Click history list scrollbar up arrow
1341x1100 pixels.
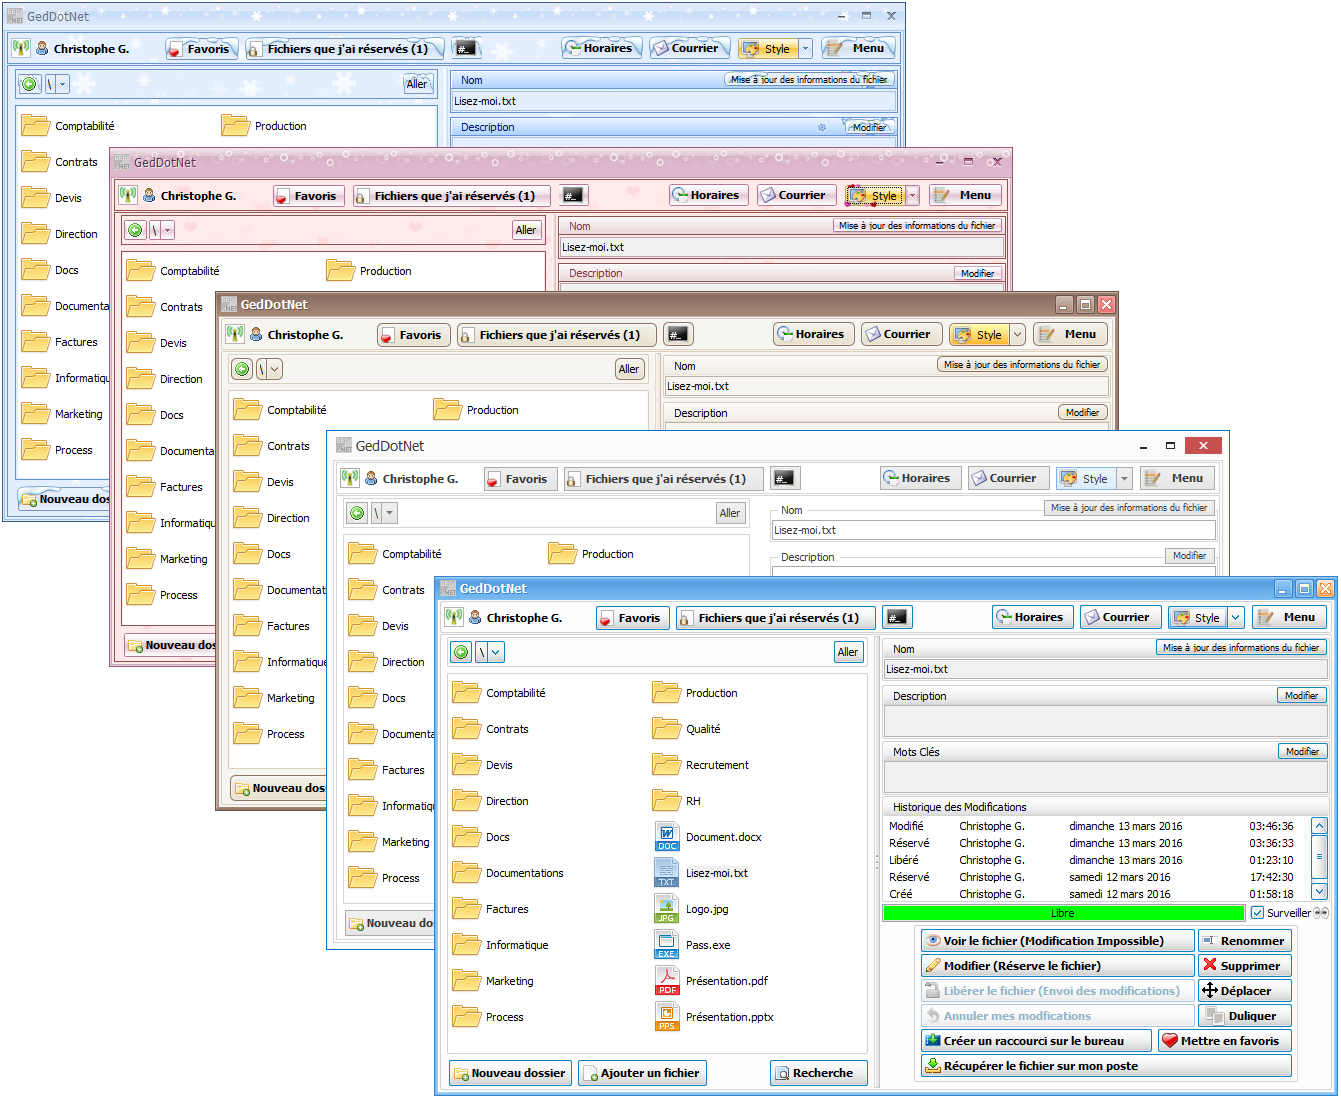point(1319,826)
